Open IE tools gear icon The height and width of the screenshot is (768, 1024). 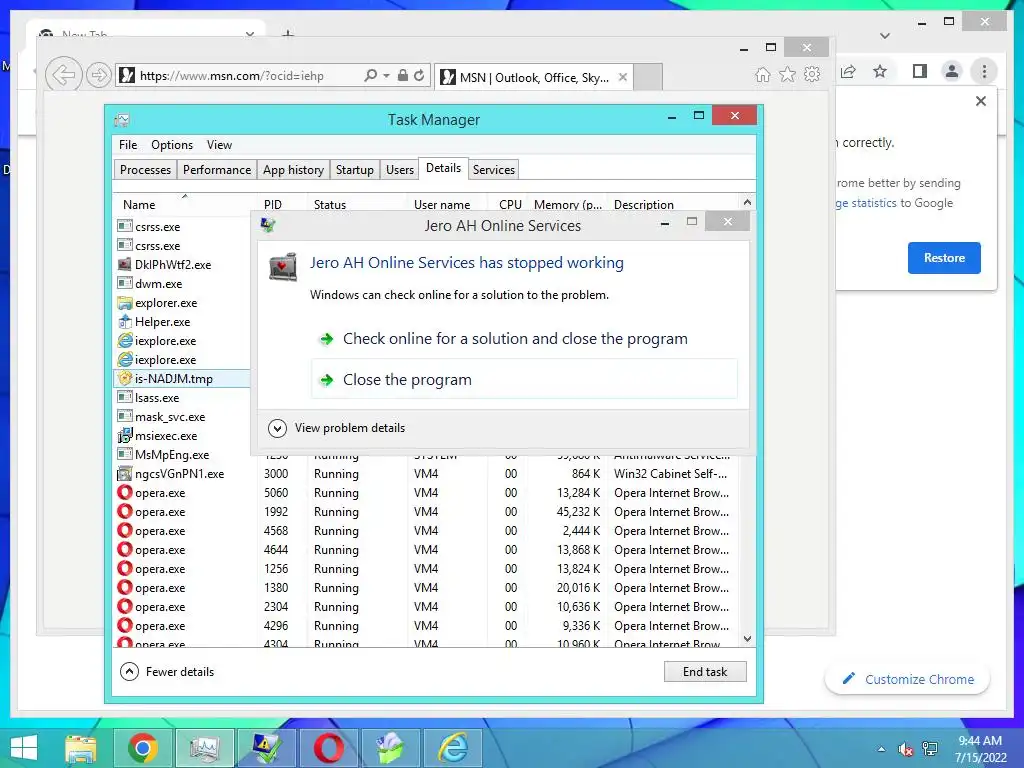(x=812, y=74)
